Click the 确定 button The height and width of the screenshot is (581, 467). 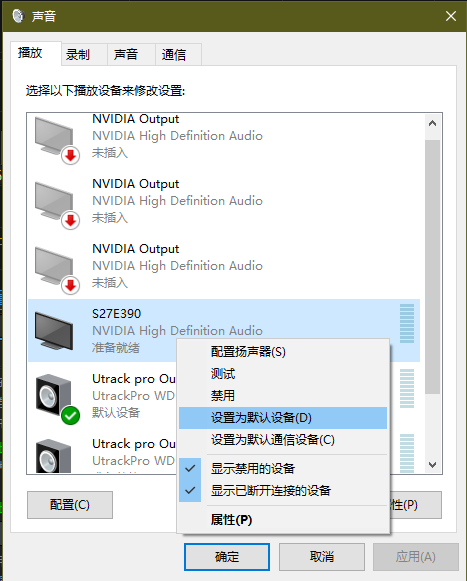point(227,557)
